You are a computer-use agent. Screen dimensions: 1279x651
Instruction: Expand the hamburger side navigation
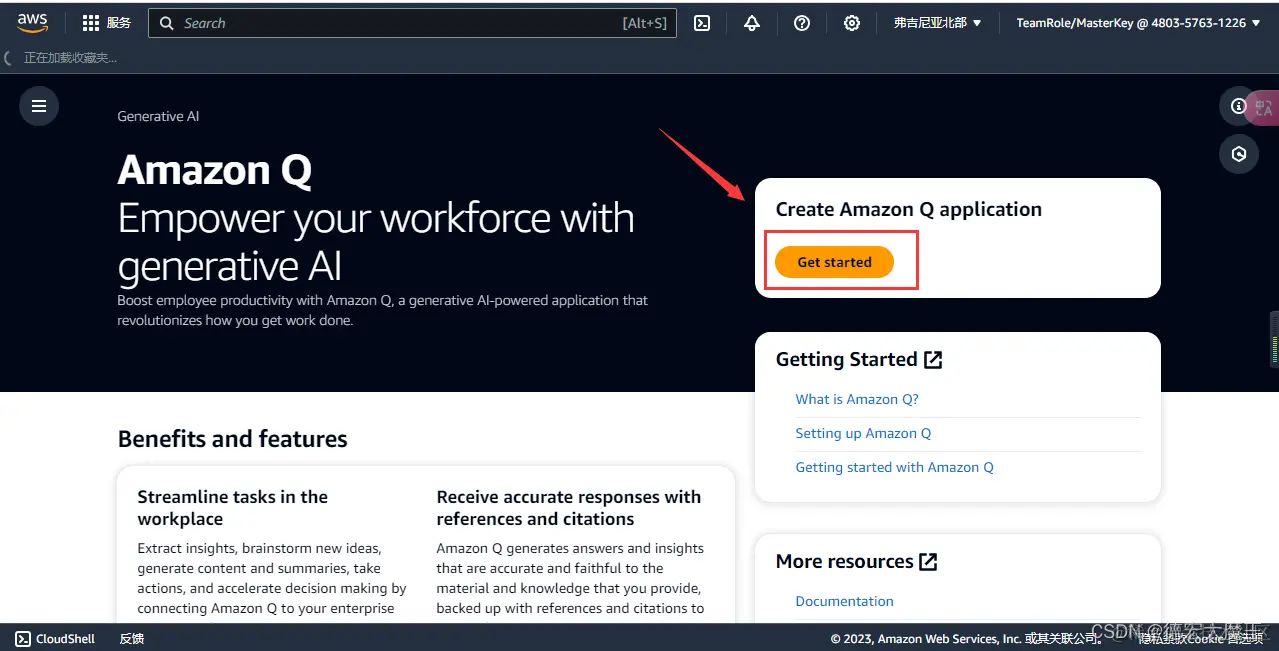(39, 106)
